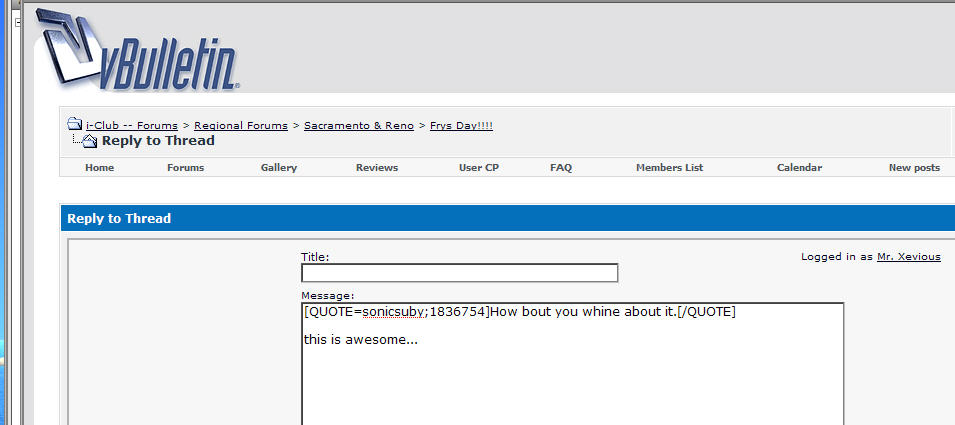Screen dimensions: 955x425
Task: Open the Mr. Xevious profile link
Action: tap(908, 257)
